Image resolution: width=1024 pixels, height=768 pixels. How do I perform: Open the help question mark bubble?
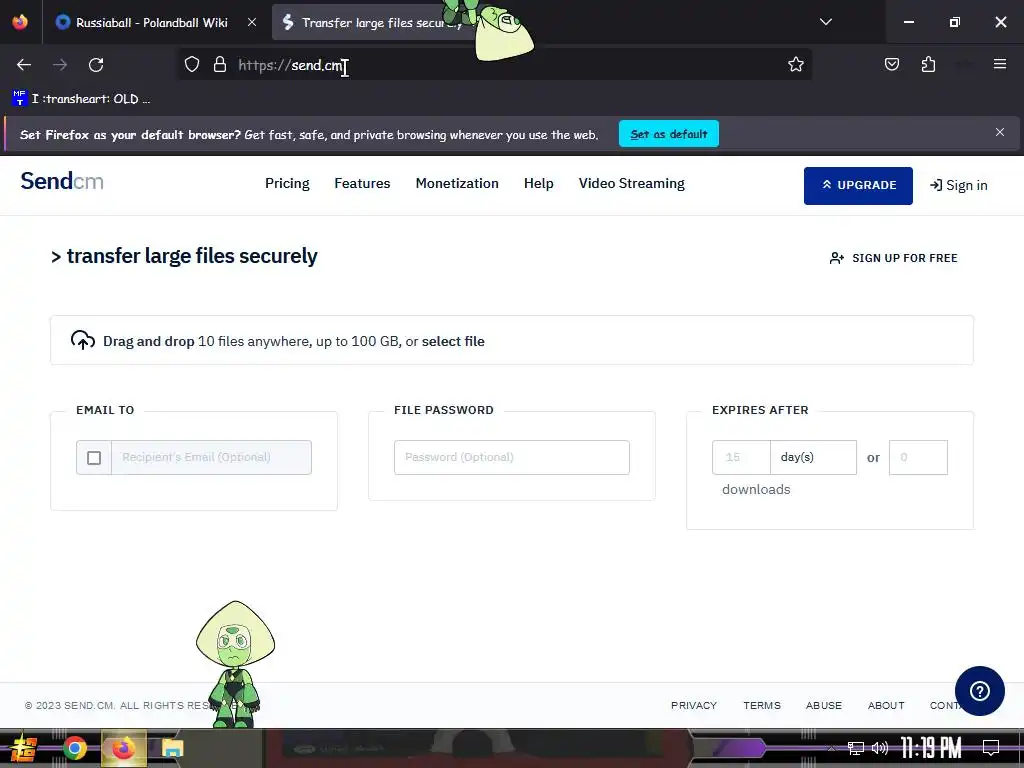[980, 691]
